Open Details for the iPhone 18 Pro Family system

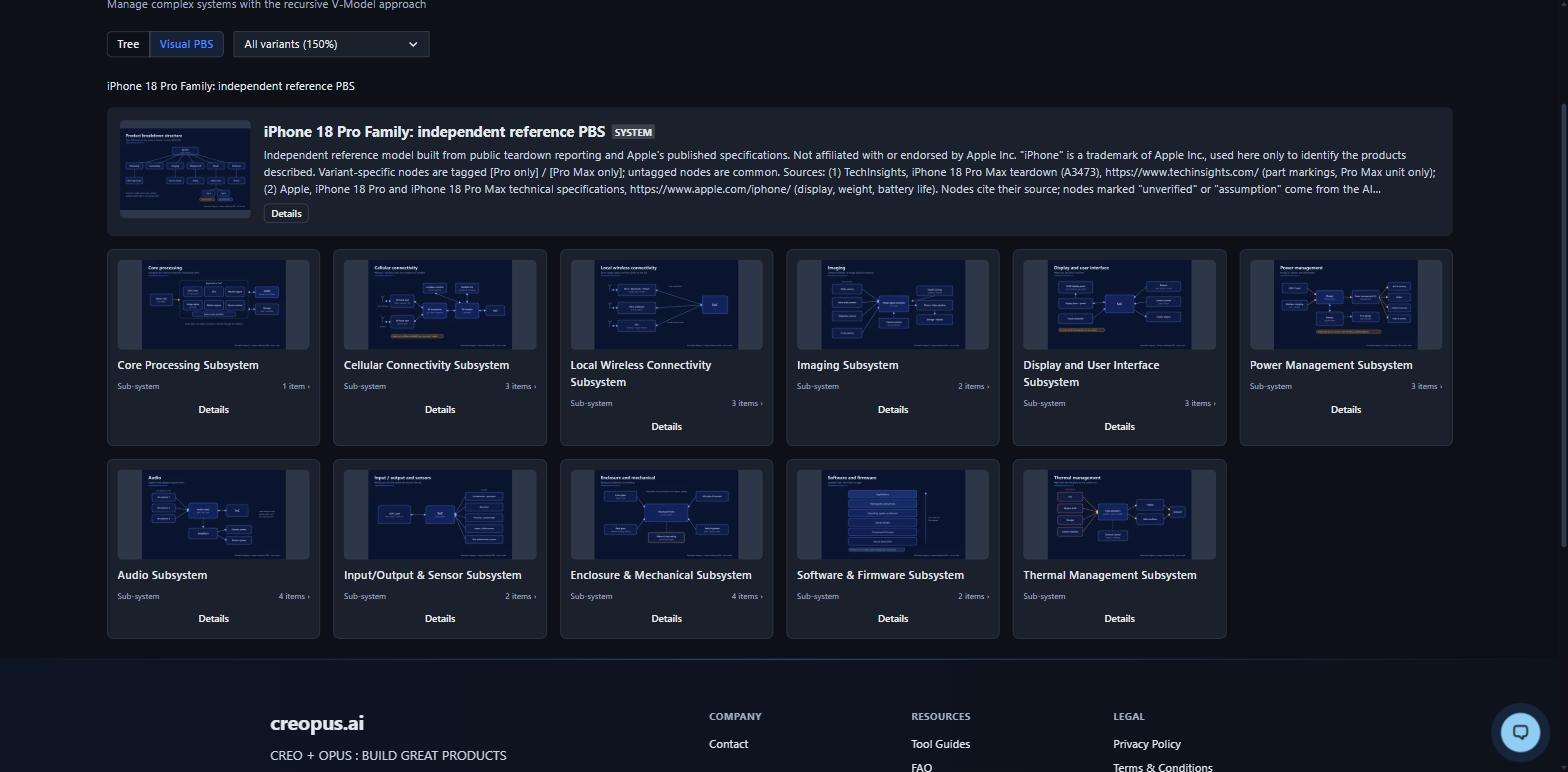[x=286, y=213]
